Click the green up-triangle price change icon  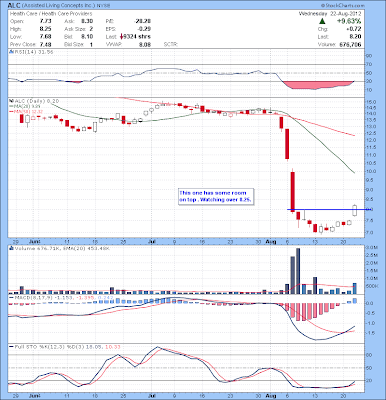click(322, 21)
